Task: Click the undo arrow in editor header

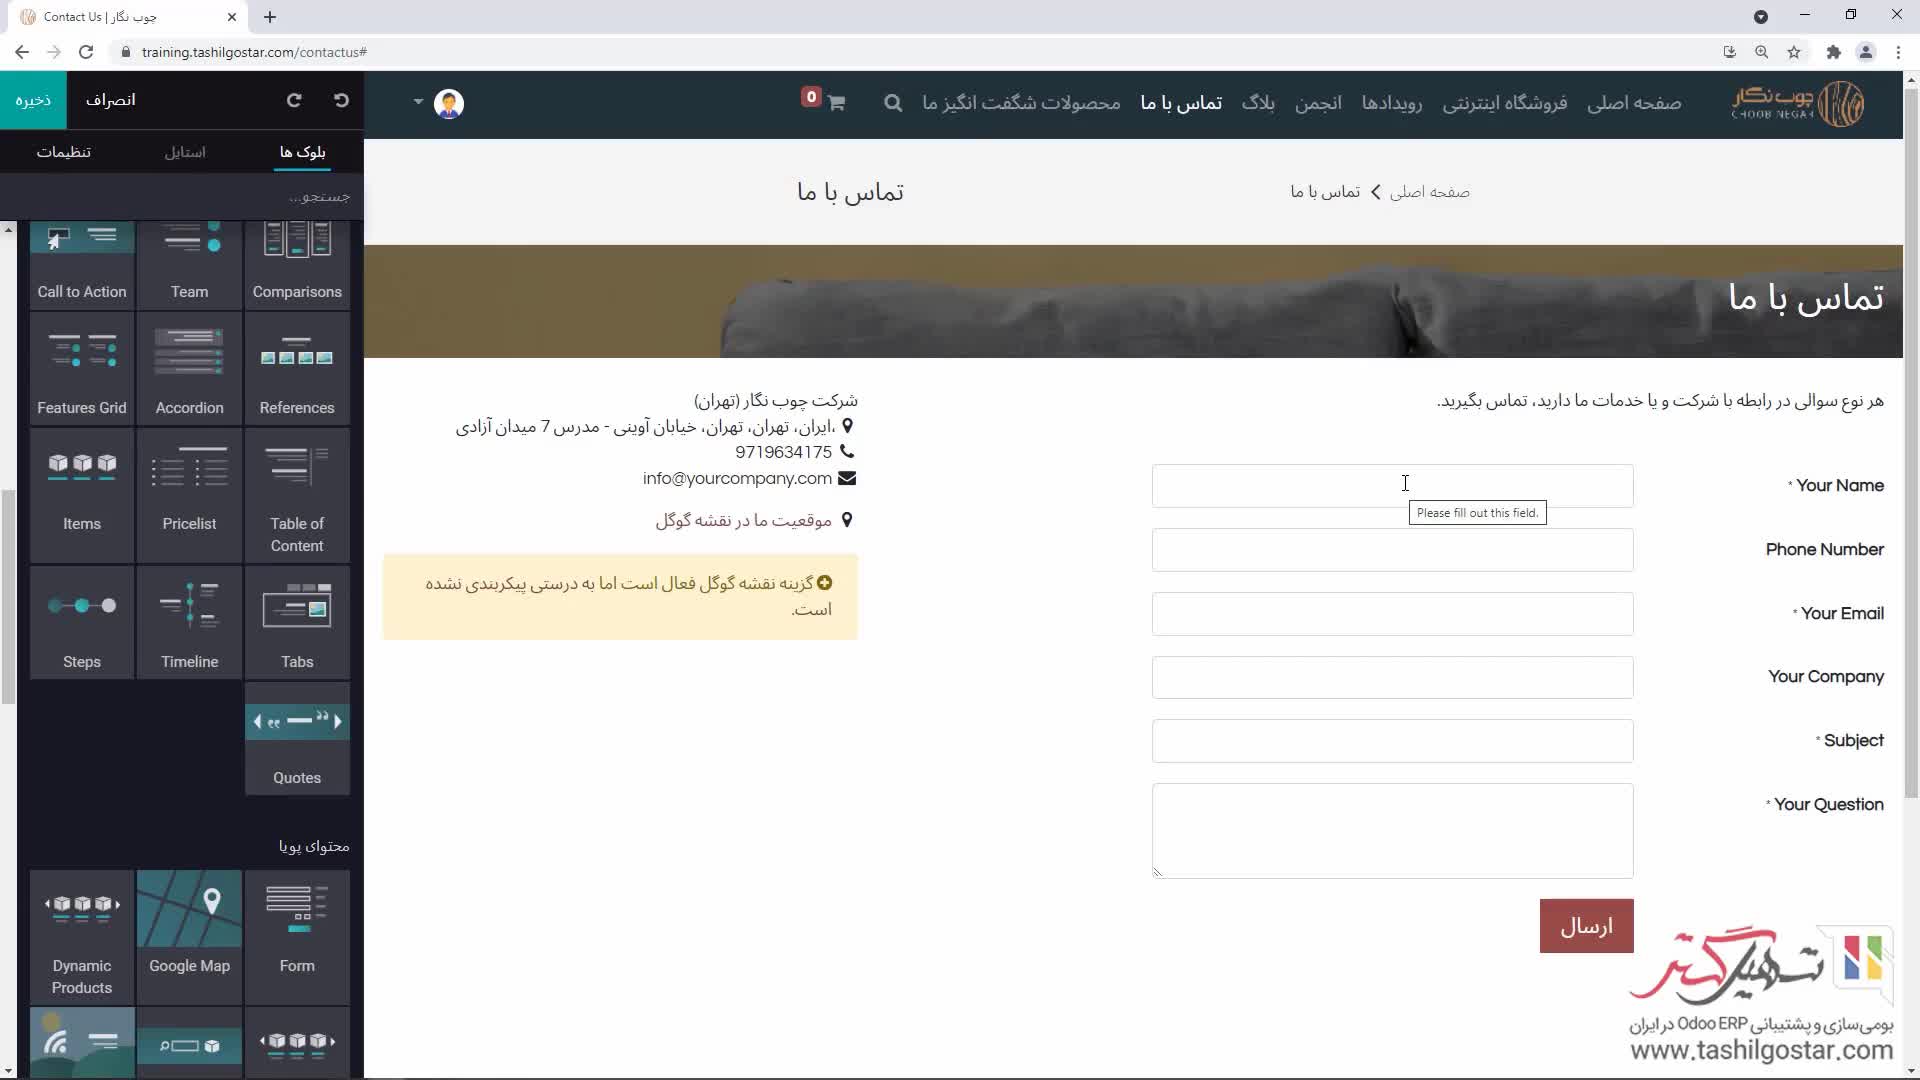Action: pos(341,100)
